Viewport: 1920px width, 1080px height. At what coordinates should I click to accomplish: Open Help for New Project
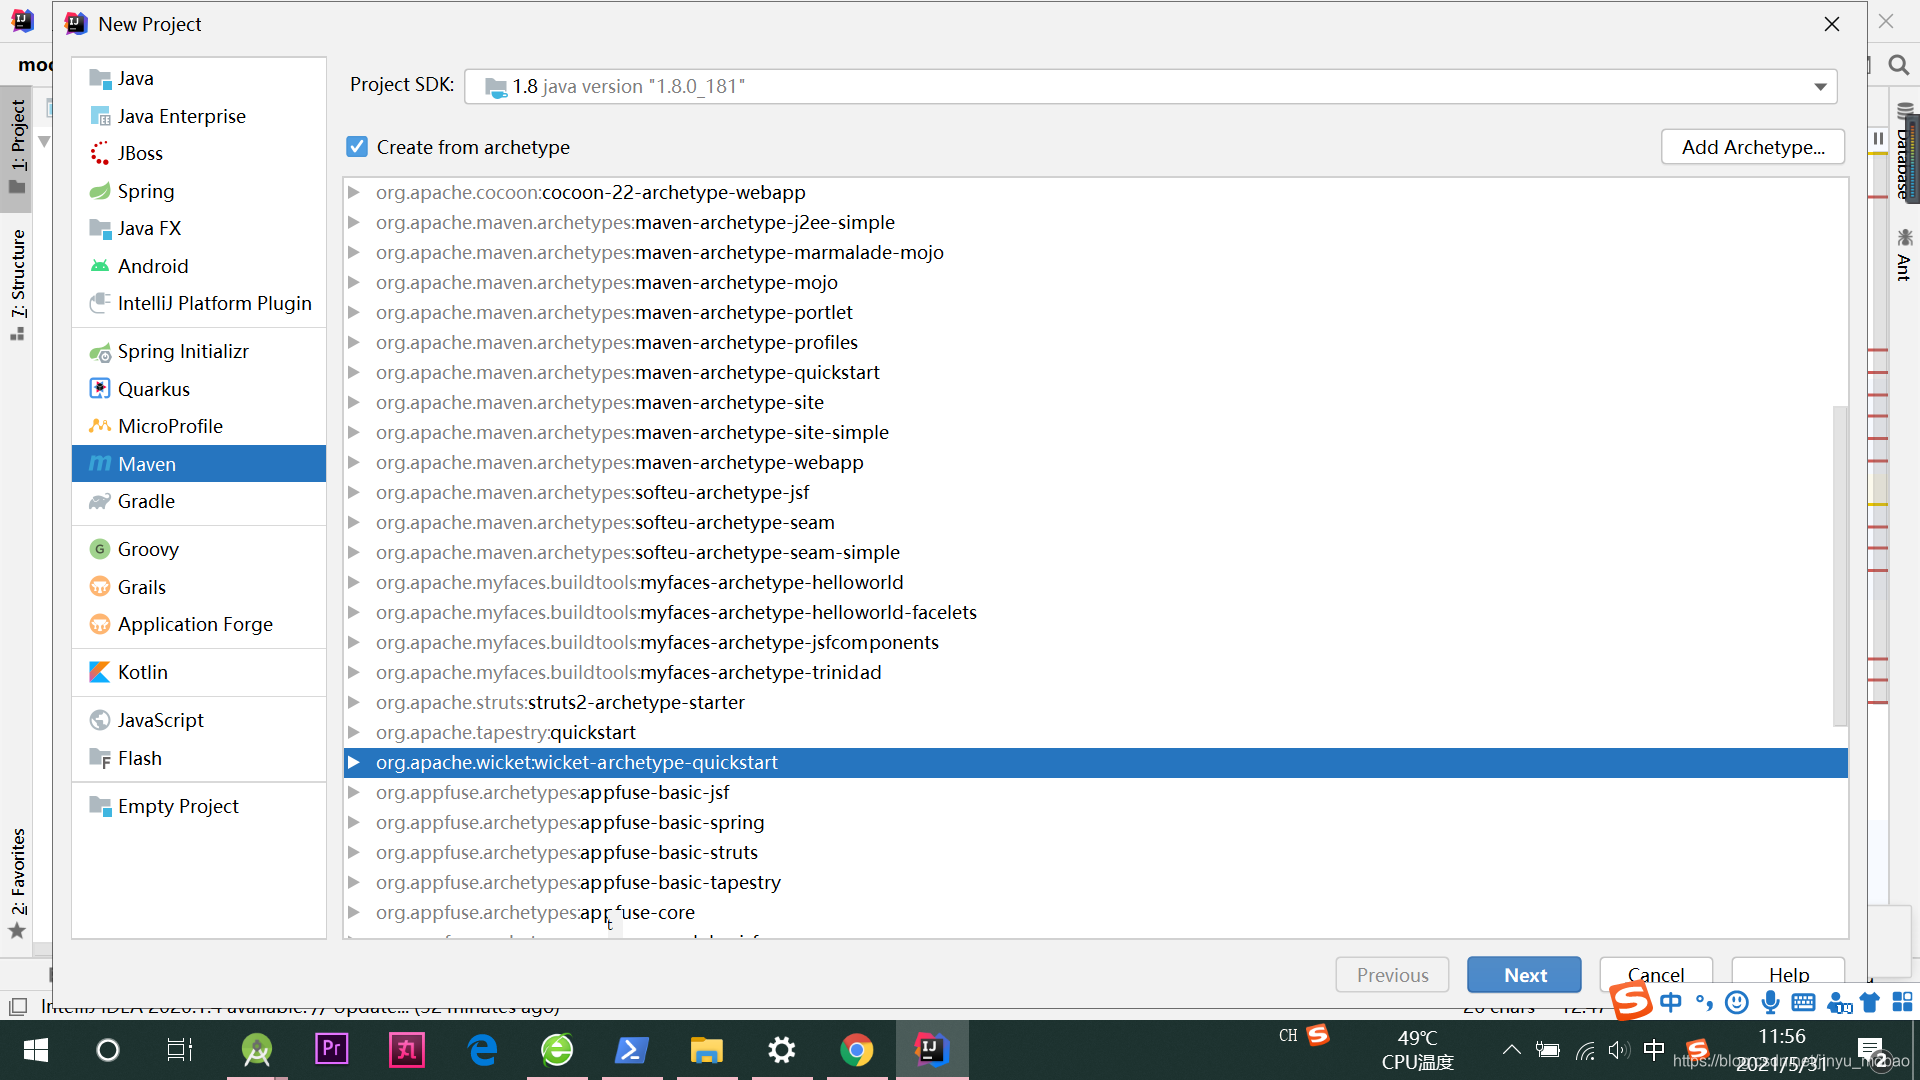click(1788, 974)
